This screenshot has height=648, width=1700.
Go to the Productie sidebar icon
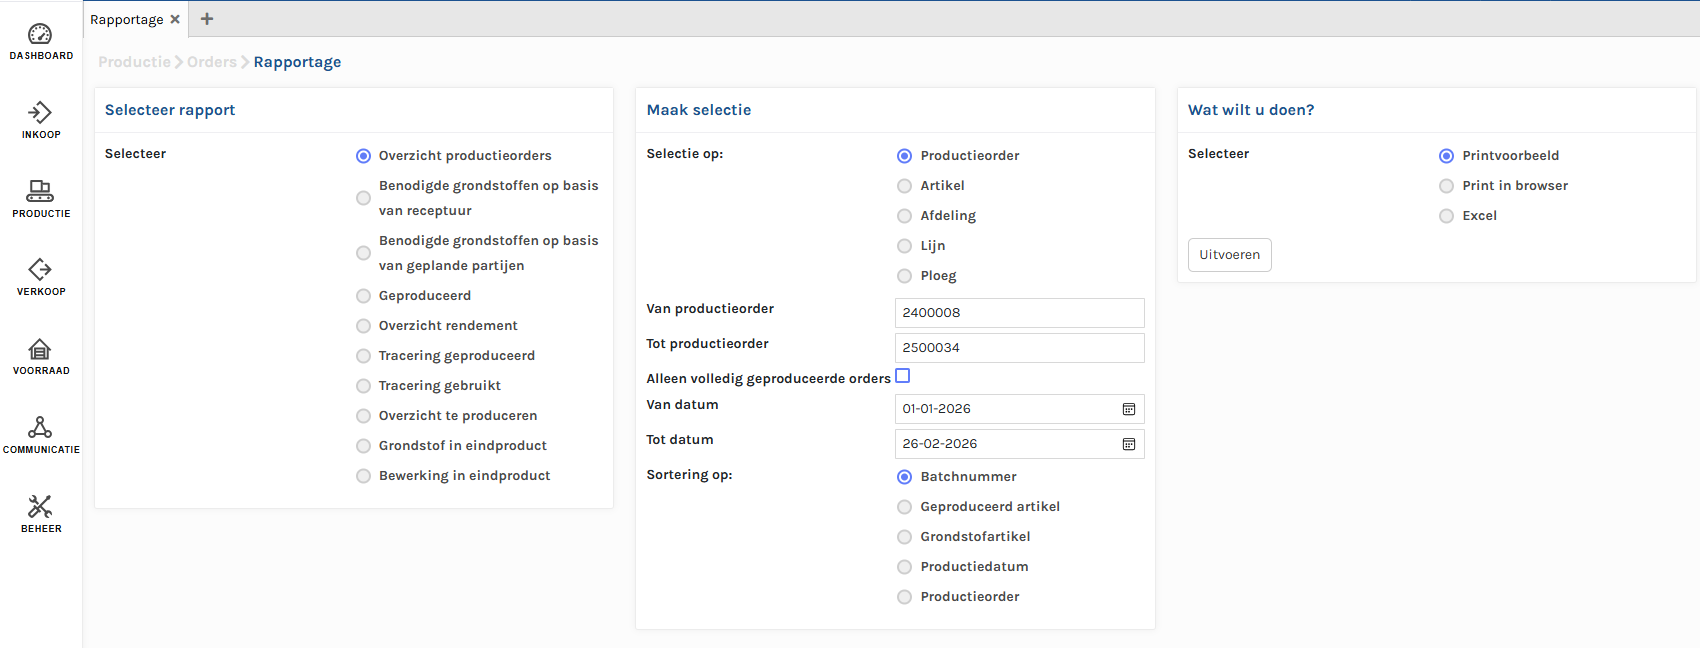click(x=40, y=190)
